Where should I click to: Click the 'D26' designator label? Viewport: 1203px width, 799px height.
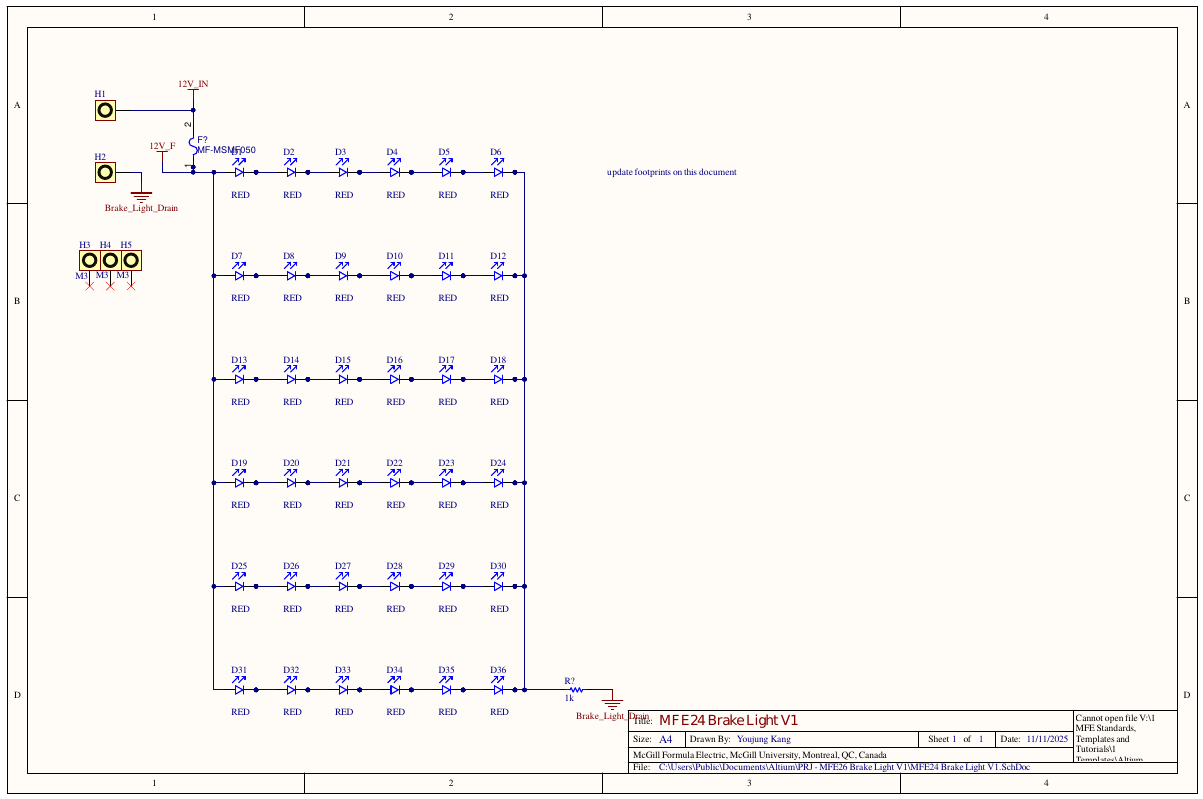(291, 566)
